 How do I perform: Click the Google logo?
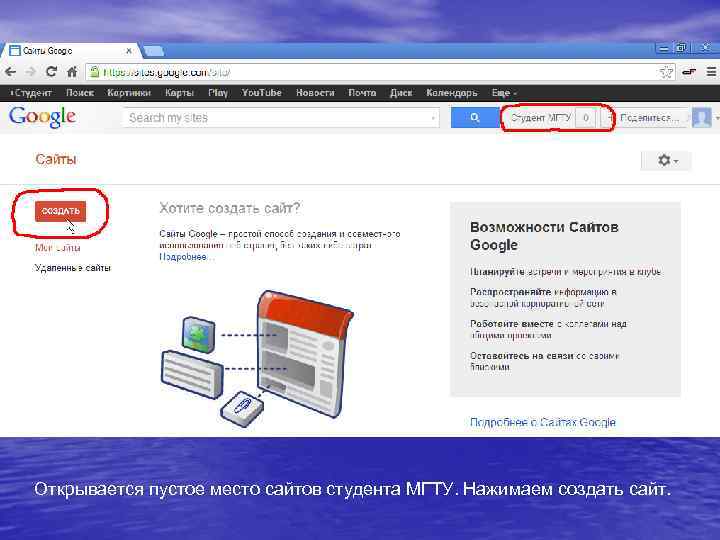[x=42, y=117]
